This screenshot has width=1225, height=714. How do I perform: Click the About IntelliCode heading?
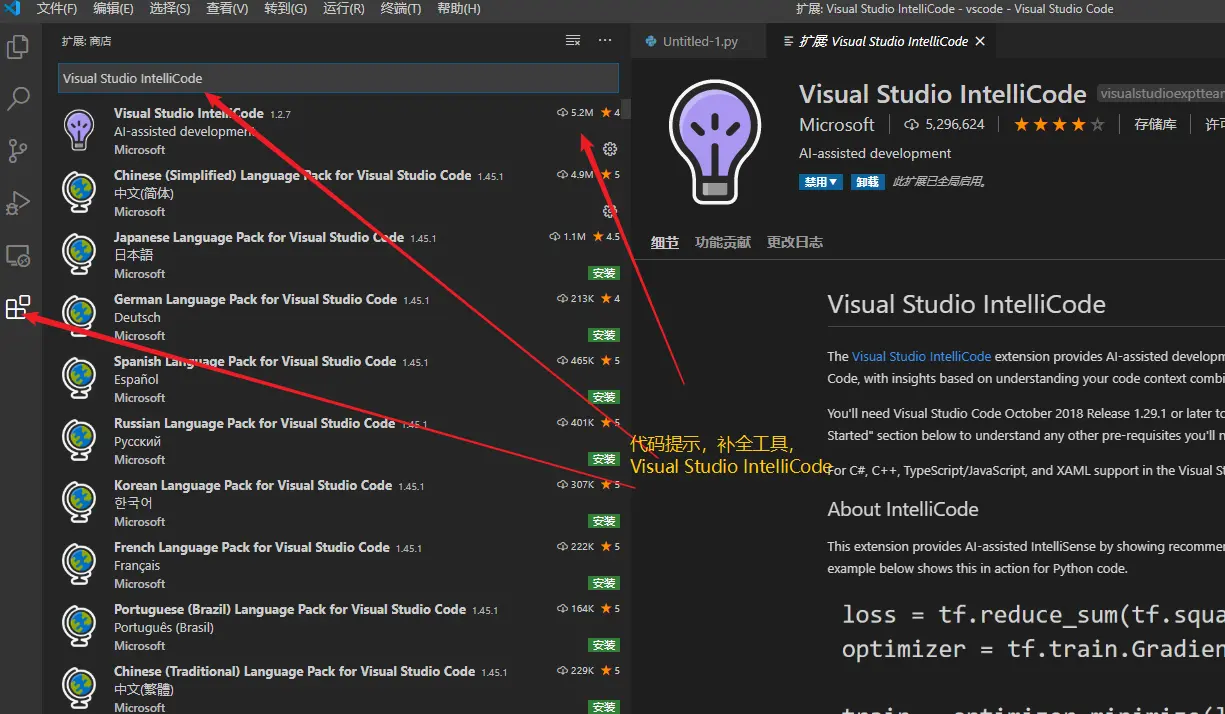point(903,509)
